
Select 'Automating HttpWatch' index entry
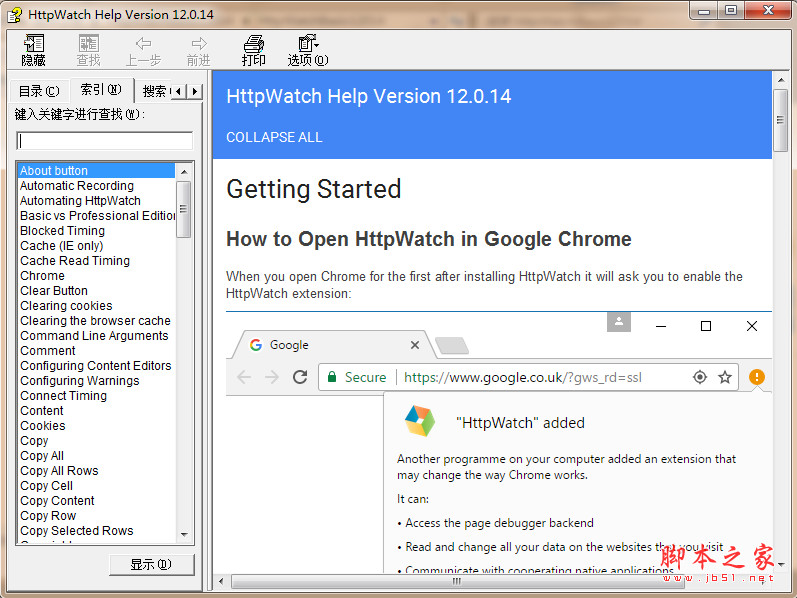coord(80,200)
